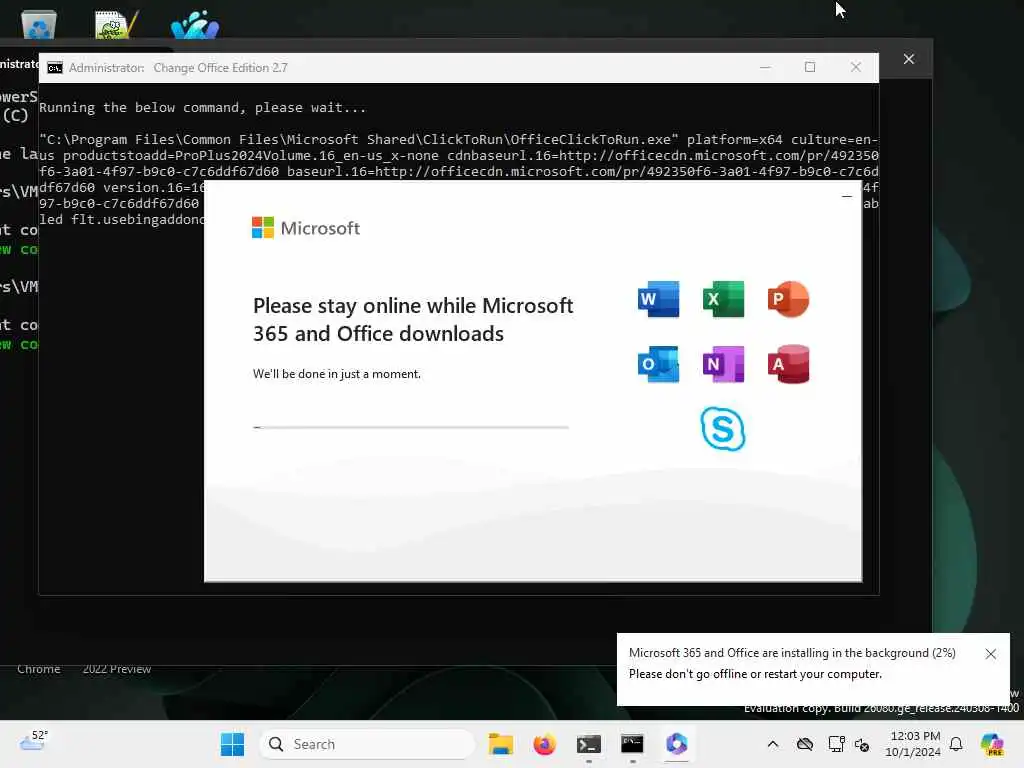Close the background terminal window
The height and width of the screenshot is (768, 1024).
(908, 59)
